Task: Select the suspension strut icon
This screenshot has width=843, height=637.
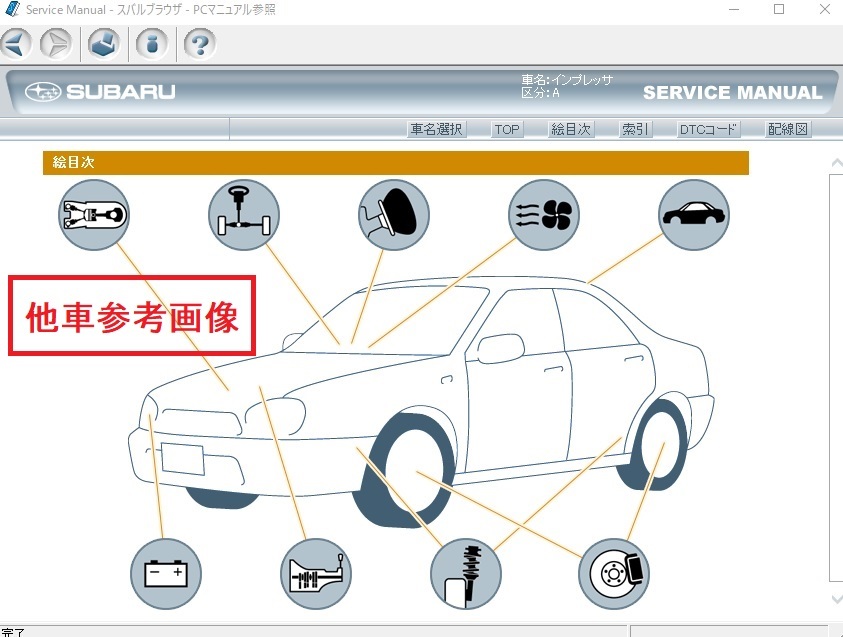Action: (x=466, y=574)
